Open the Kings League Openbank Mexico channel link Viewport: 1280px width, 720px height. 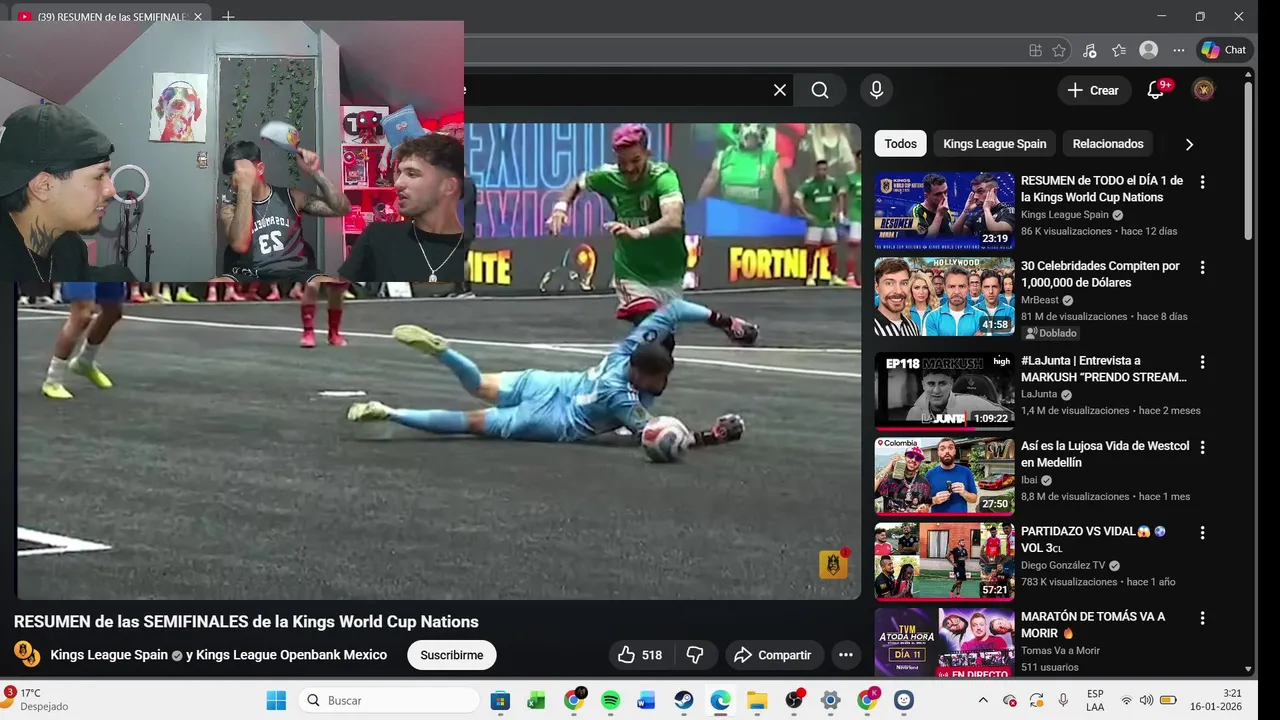tap(291, 655)
